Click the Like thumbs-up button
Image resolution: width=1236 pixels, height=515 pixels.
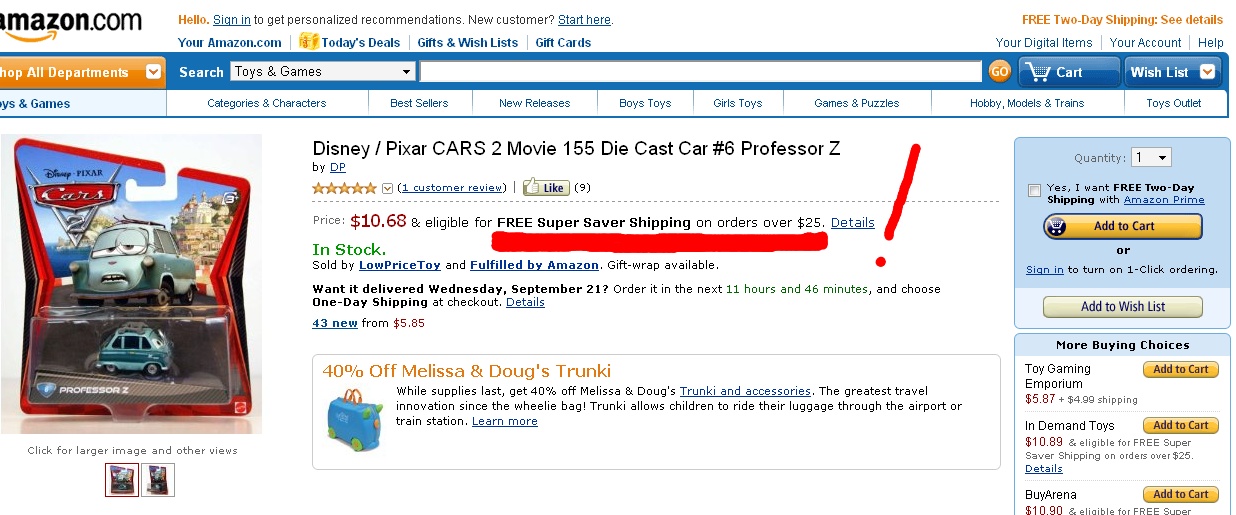[545, 187]
